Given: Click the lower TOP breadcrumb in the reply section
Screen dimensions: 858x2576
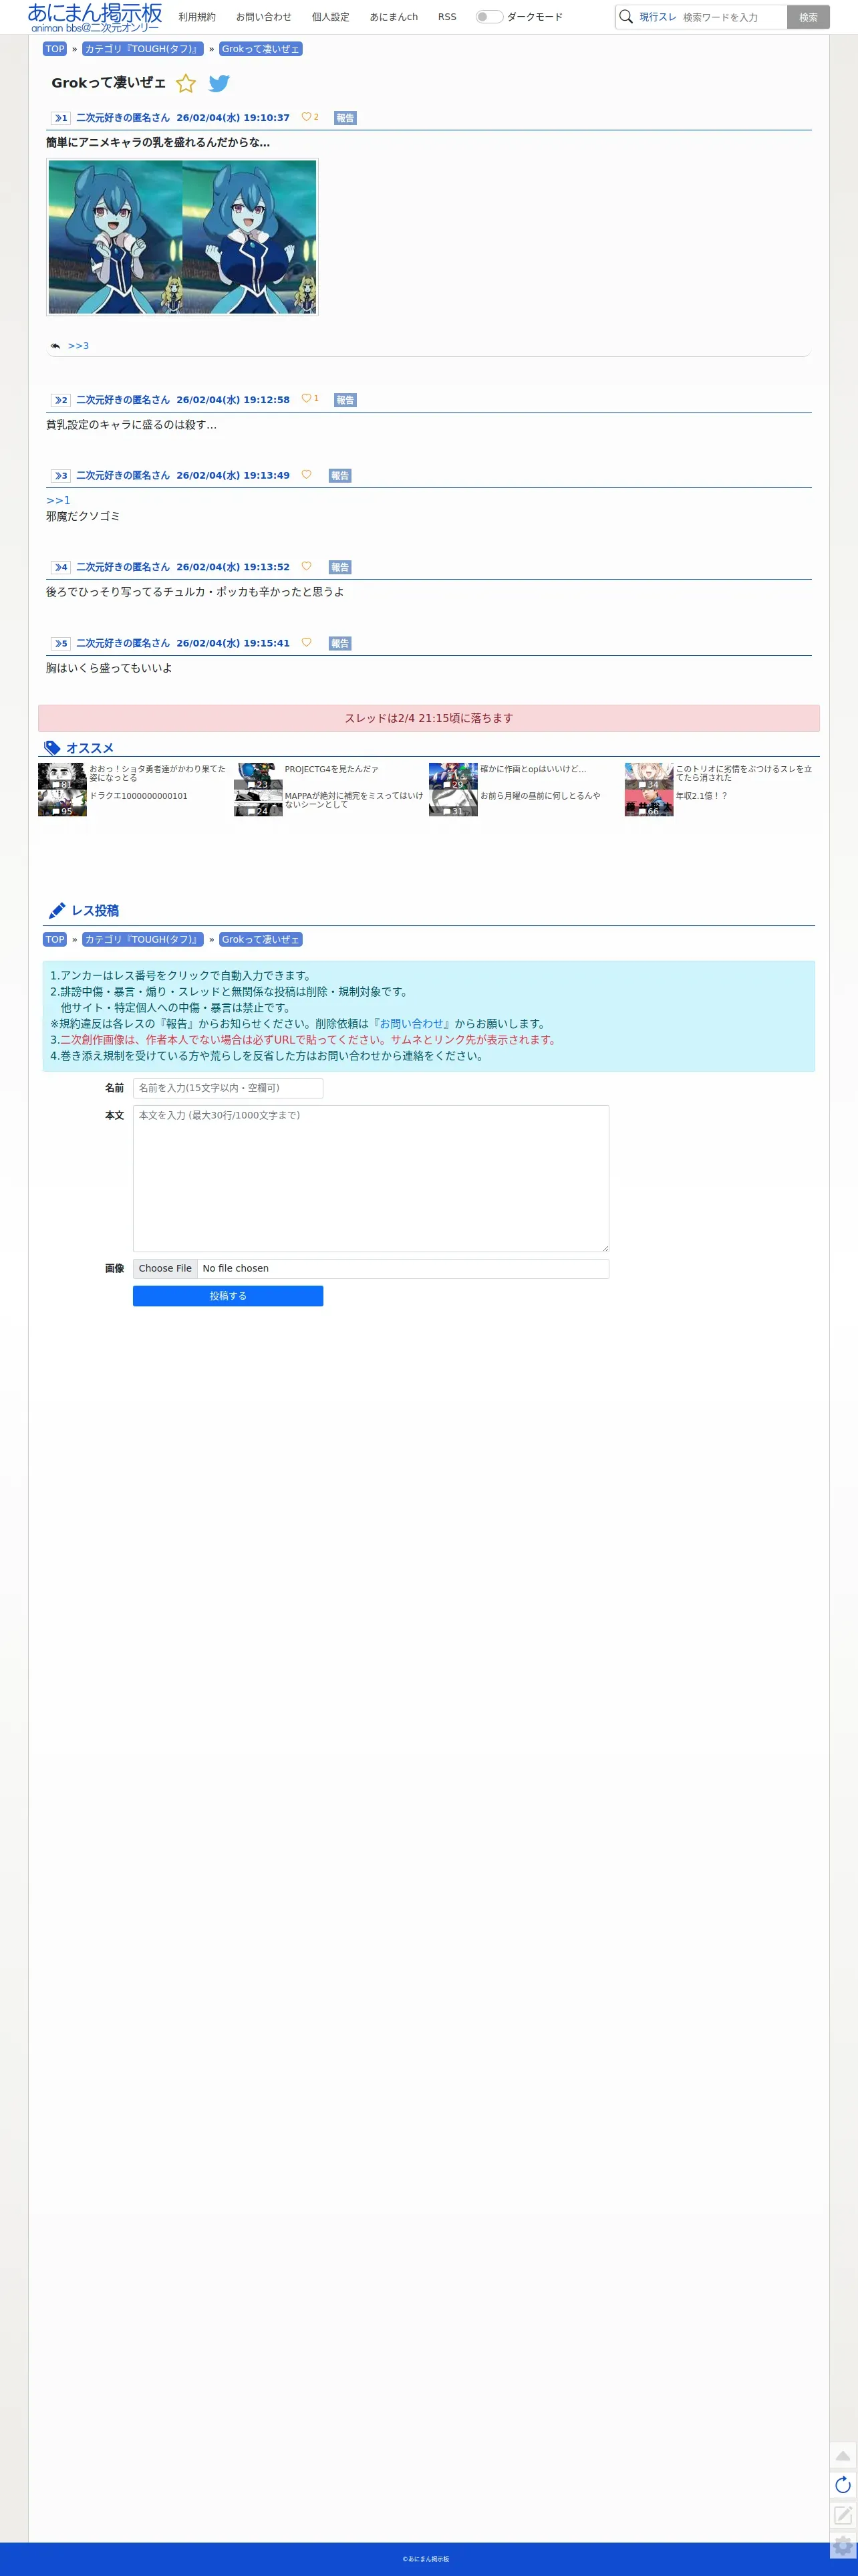Looking at the screenshot, I should point(55,939).
